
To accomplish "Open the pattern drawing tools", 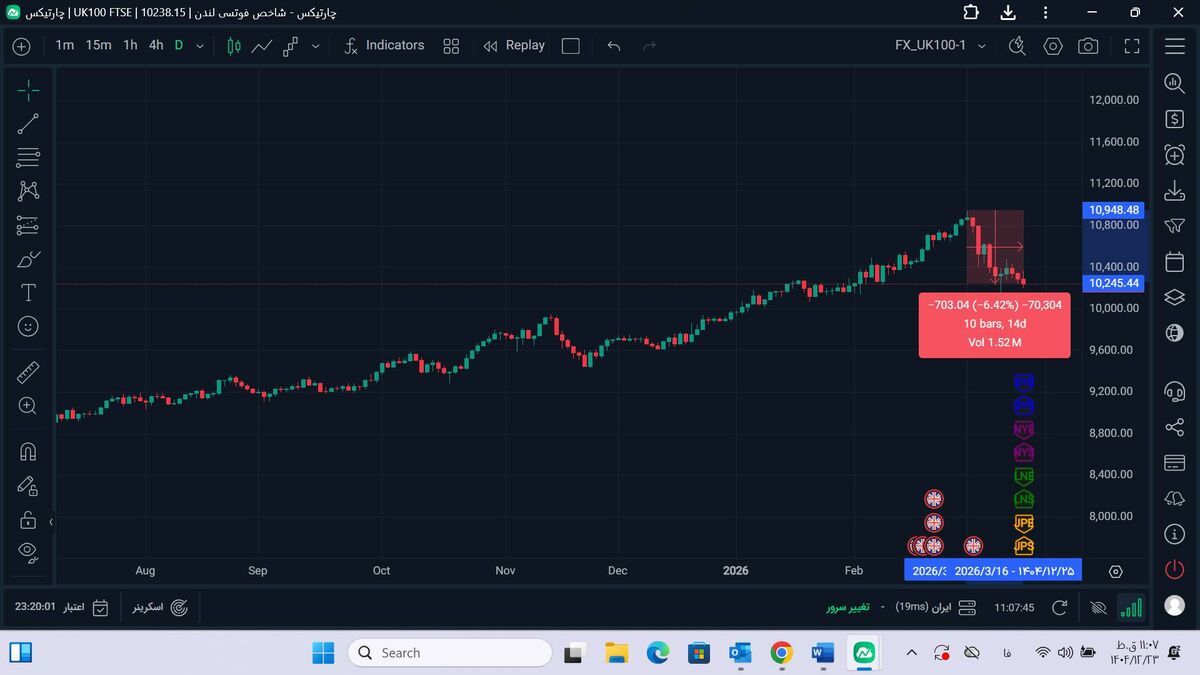I will tap(28, 191).
